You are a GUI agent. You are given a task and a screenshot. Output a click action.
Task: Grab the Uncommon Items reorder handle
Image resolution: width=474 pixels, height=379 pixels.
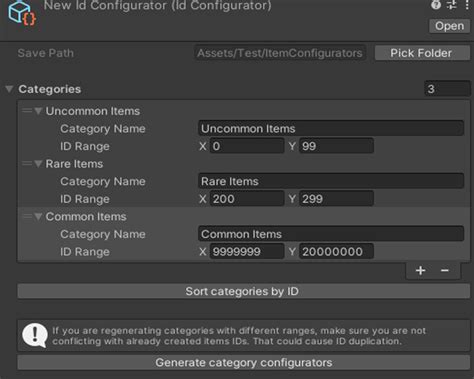pos(27,111)
